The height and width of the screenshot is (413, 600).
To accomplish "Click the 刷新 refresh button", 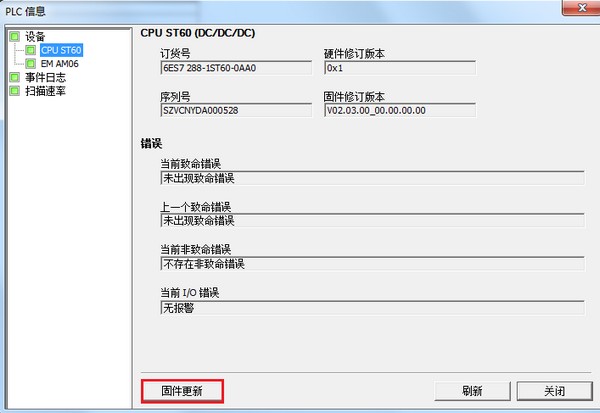I will (x=472, y=391).
